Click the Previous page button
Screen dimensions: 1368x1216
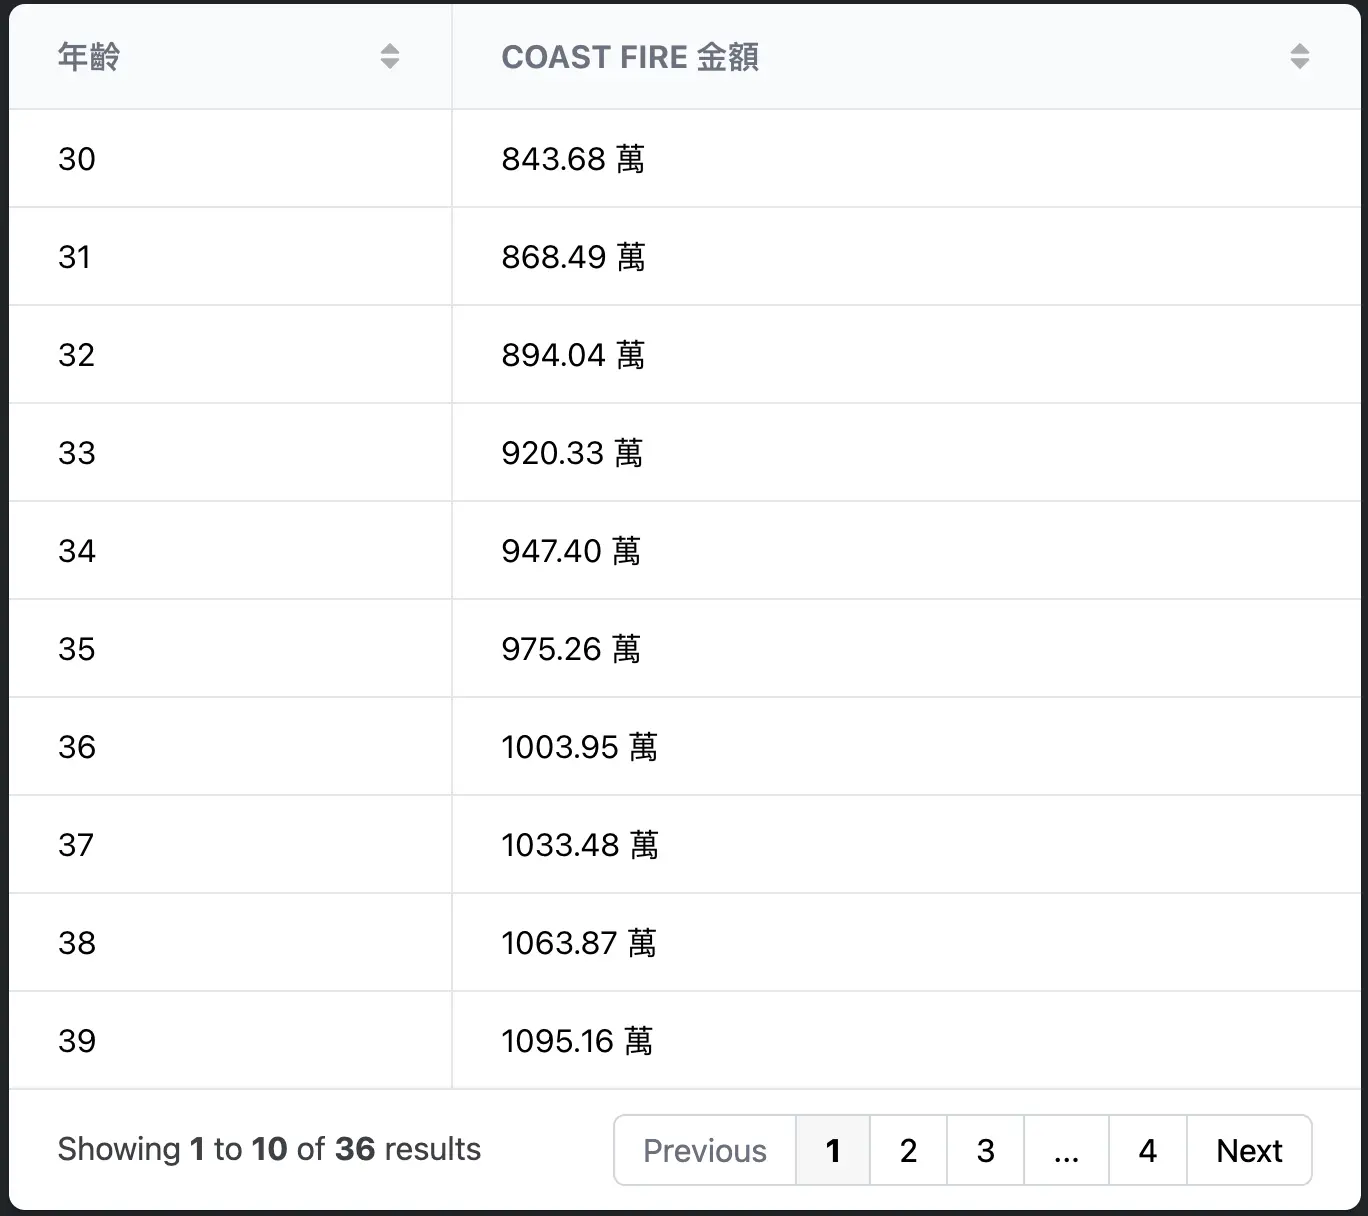coord(705,1150)
